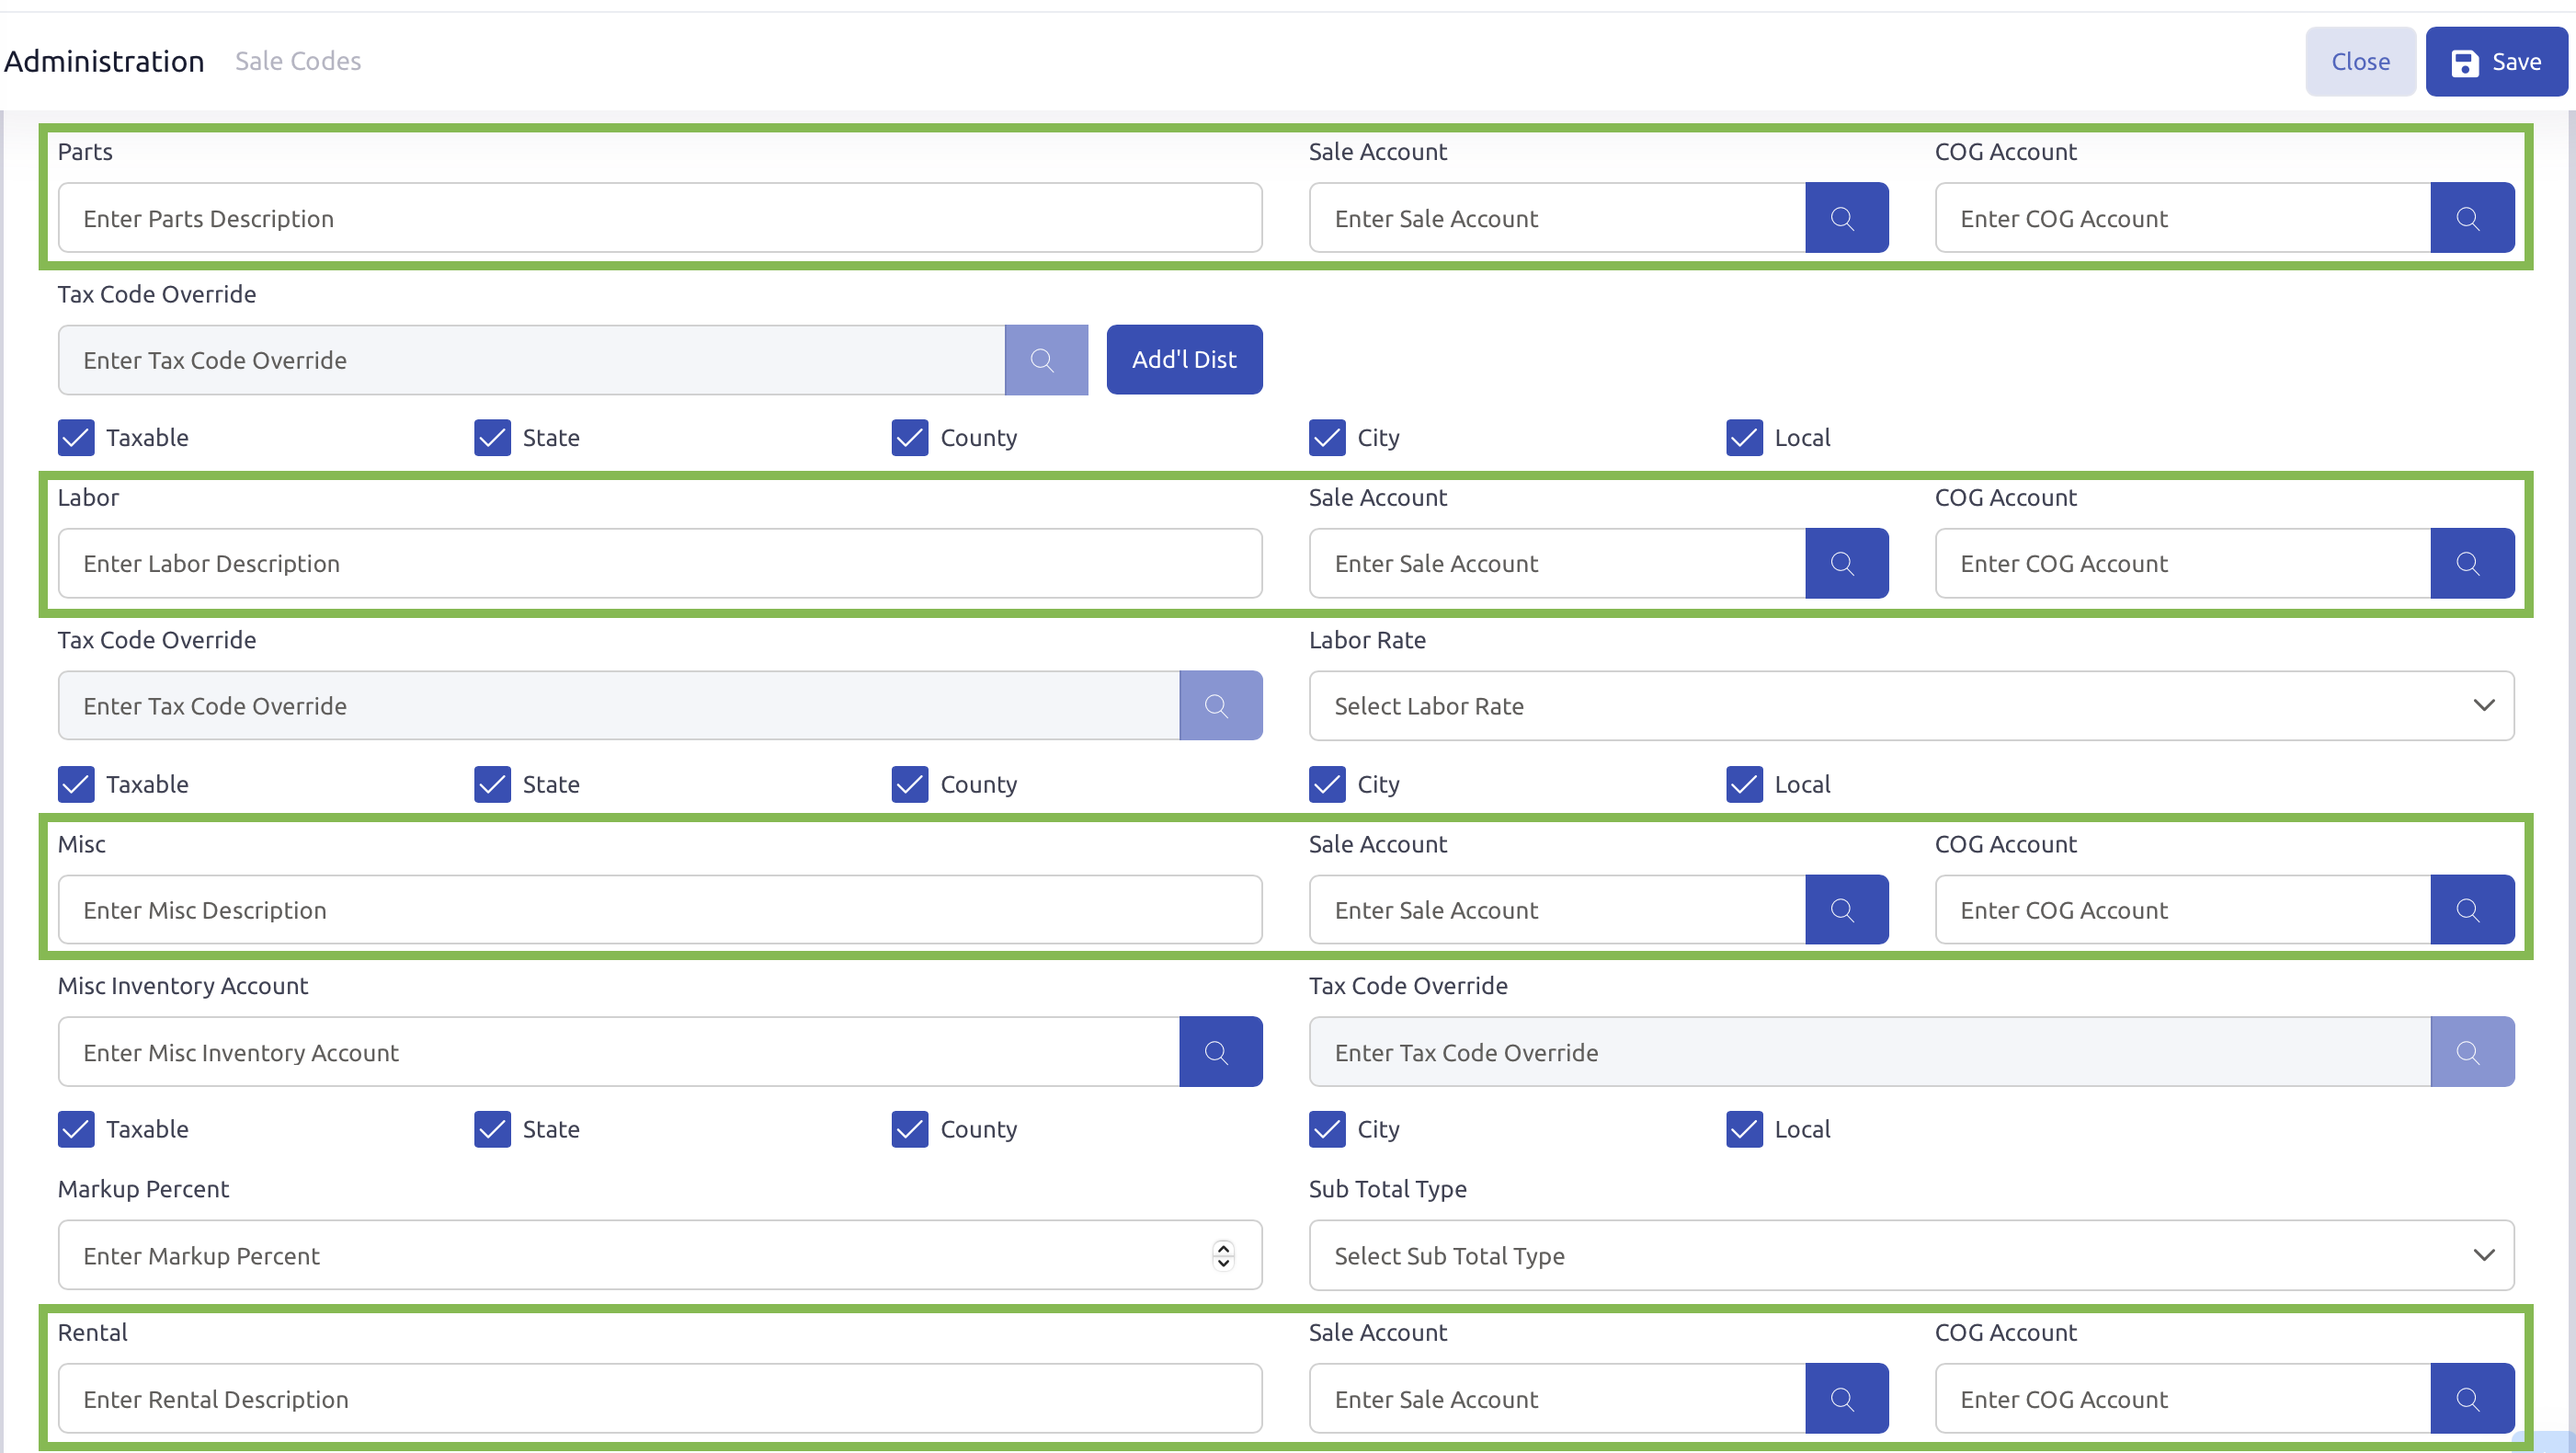This screenshot has width=2576, height=1453.
Task: Click the Misc Sale Account search icon
Action: 1845,909
